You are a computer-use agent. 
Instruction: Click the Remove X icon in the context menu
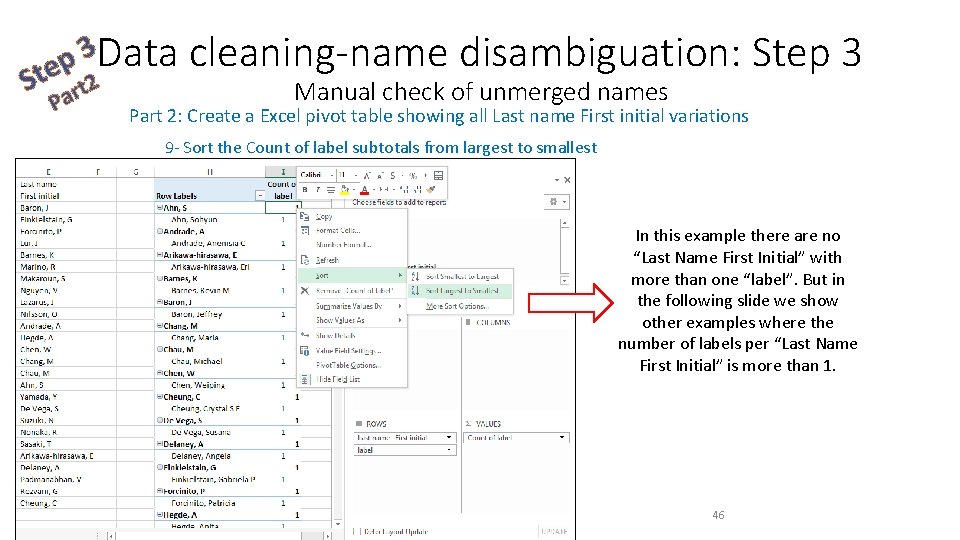click(304, 291)
